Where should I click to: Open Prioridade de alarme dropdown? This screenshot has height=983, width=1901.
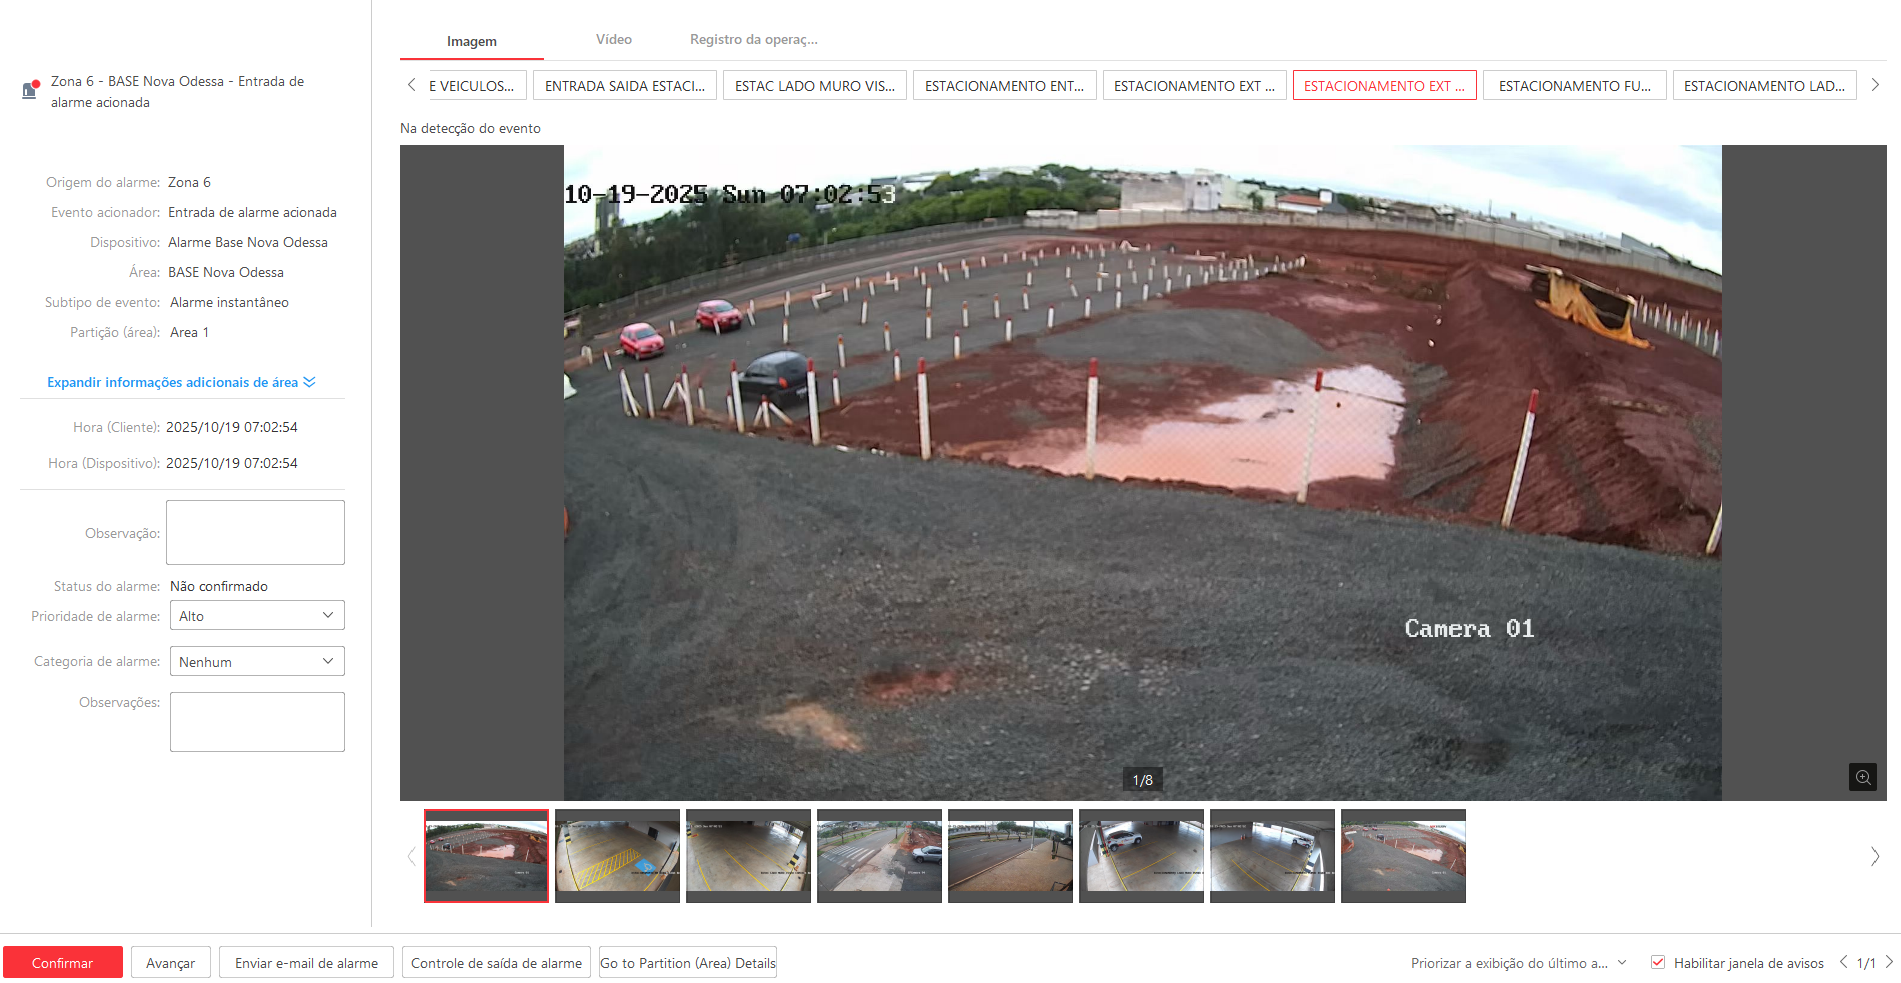pos(257,616)
